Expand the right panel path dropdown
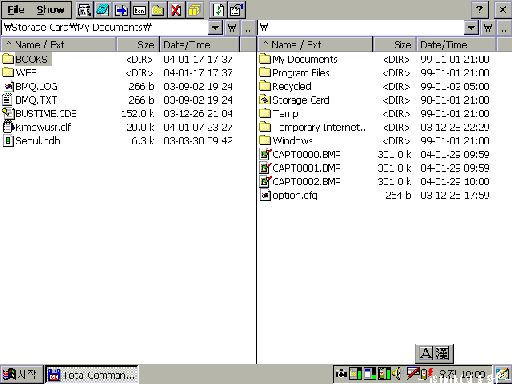This screenshot has width=512, height=384. (472, 28)
